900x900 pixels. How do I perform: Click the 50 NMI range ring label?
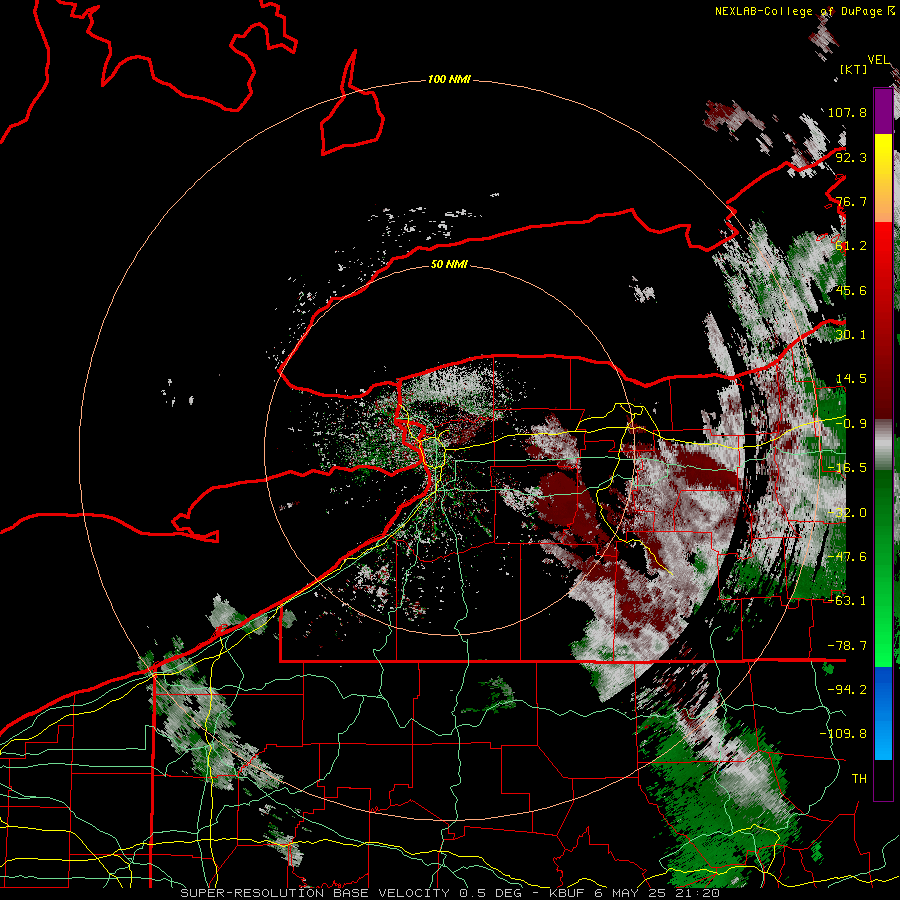(x=449, y=265)
